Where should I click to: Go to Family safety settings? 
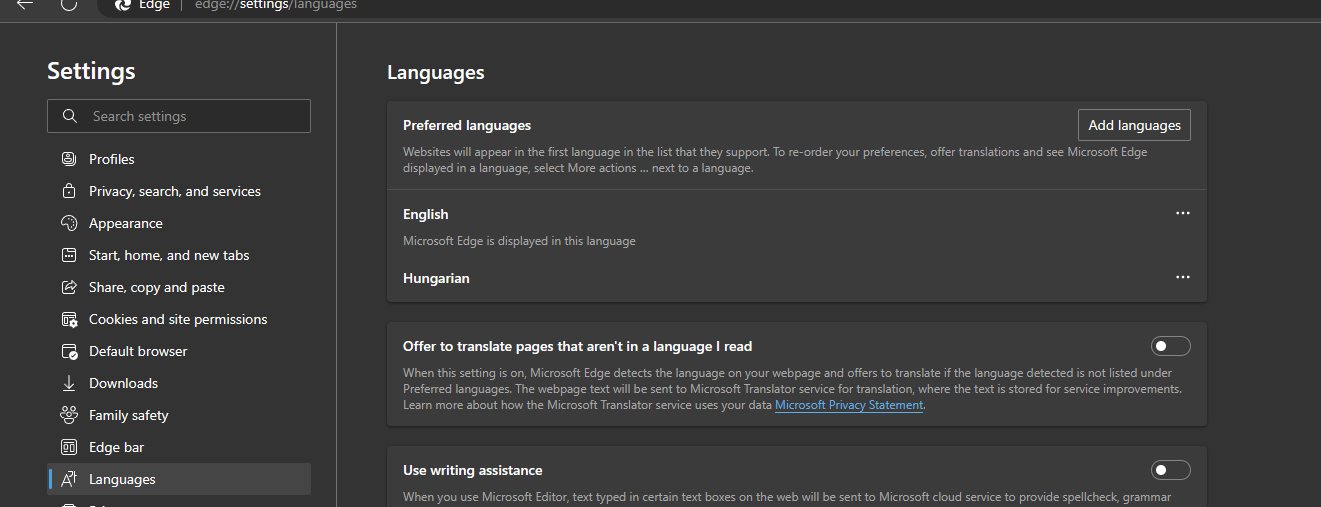[179, 415]
